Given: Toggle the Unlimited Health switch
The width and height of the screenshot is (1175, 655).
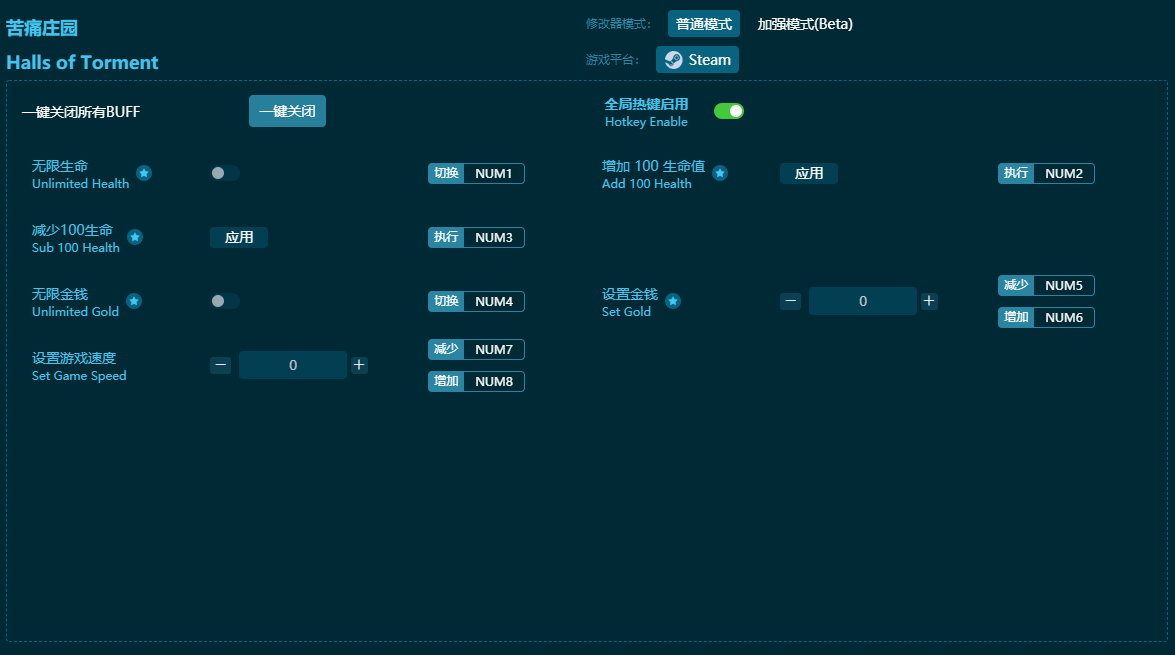Looking at the screenshot, I should click(x=225, y=173).
